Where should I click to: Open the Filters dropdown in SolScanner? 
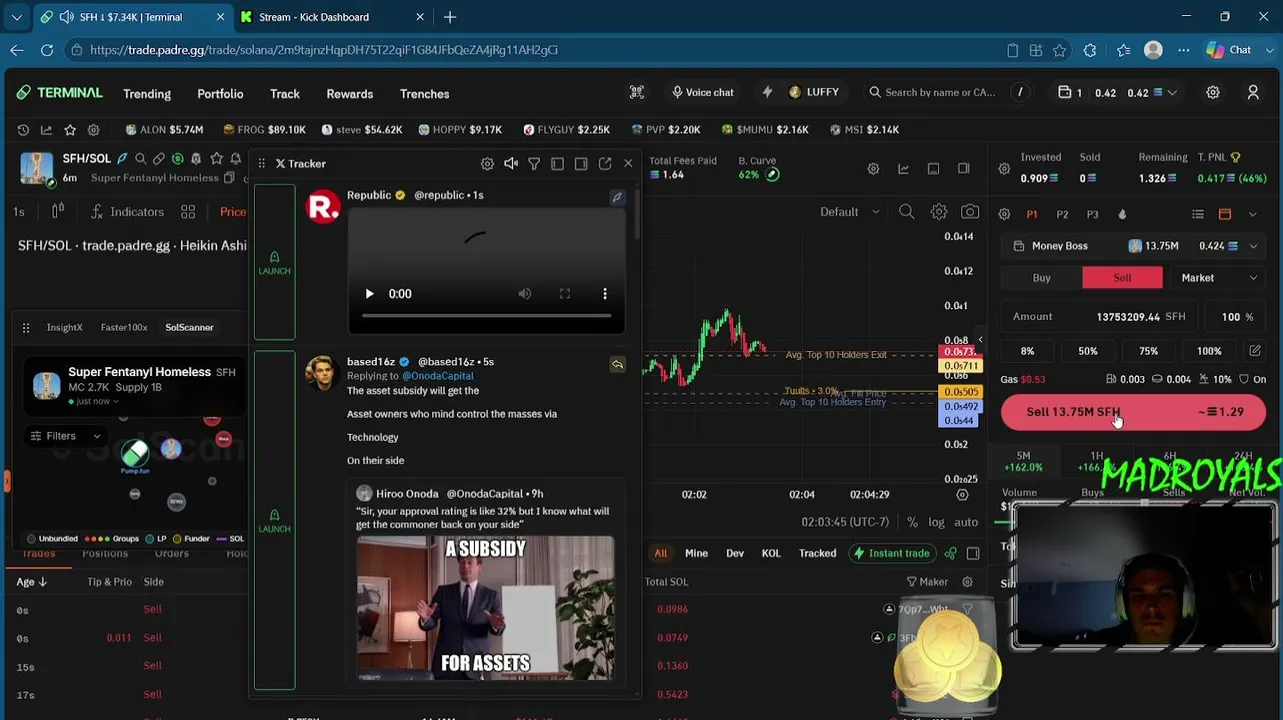[66, 436]
